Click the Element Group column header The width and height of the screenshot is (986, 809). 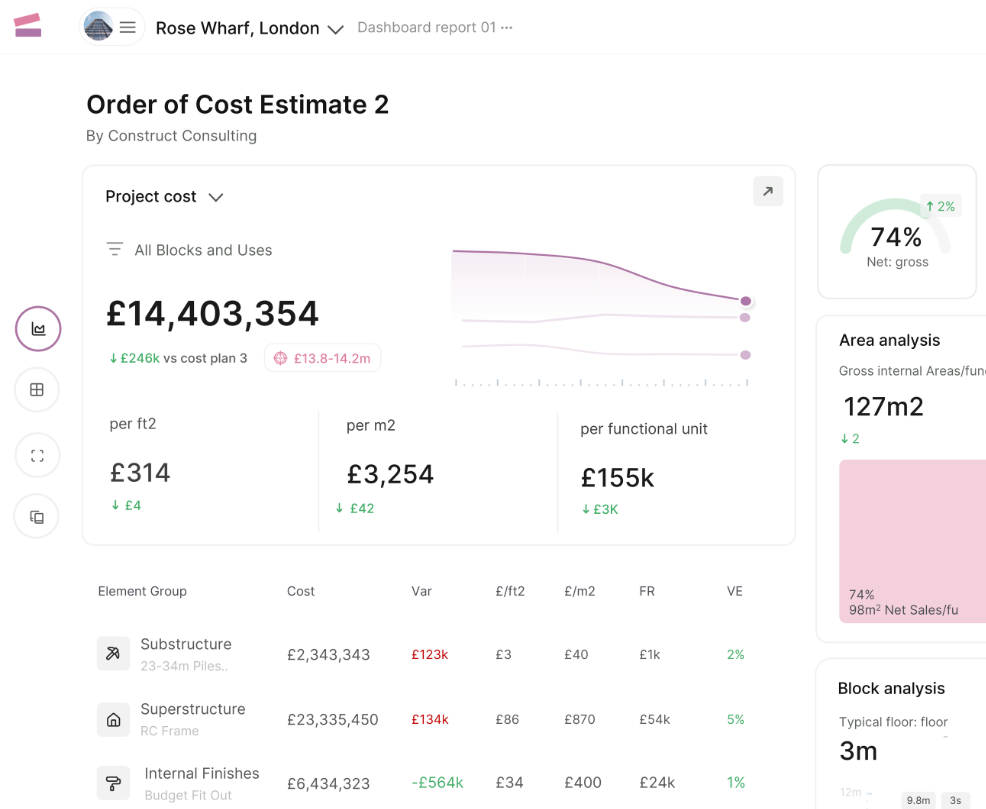click(142, 591)
